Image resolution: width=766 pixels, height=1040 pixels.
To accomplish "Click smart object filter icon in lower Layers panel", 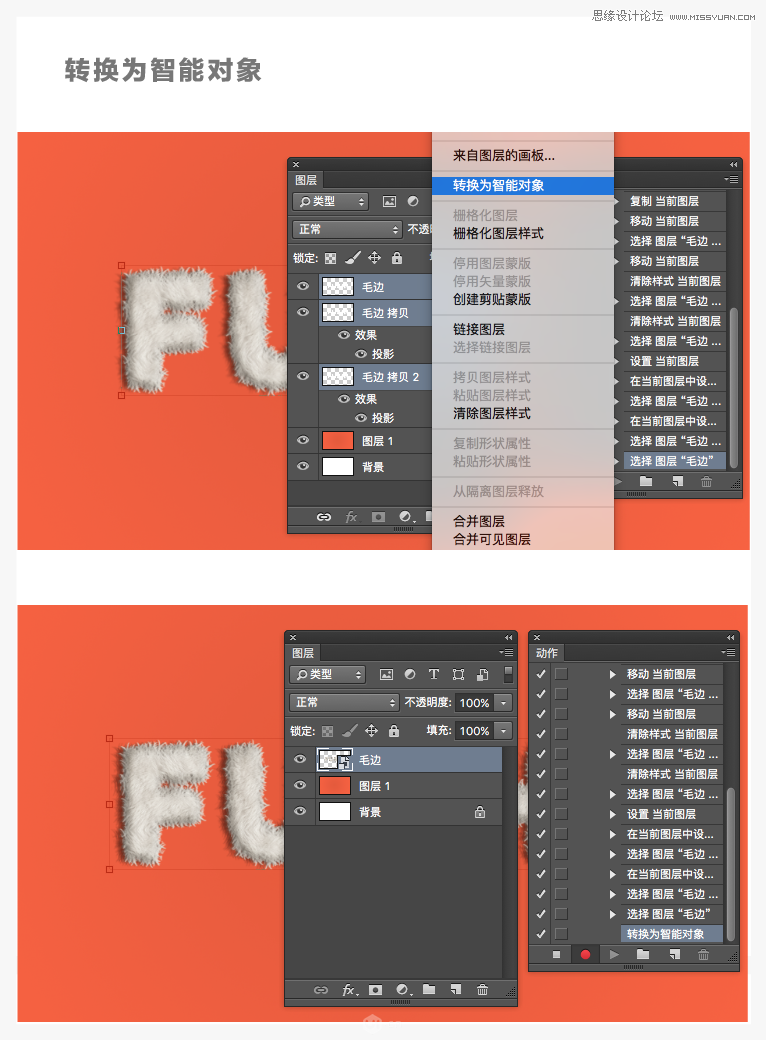I will coord(483,675).
